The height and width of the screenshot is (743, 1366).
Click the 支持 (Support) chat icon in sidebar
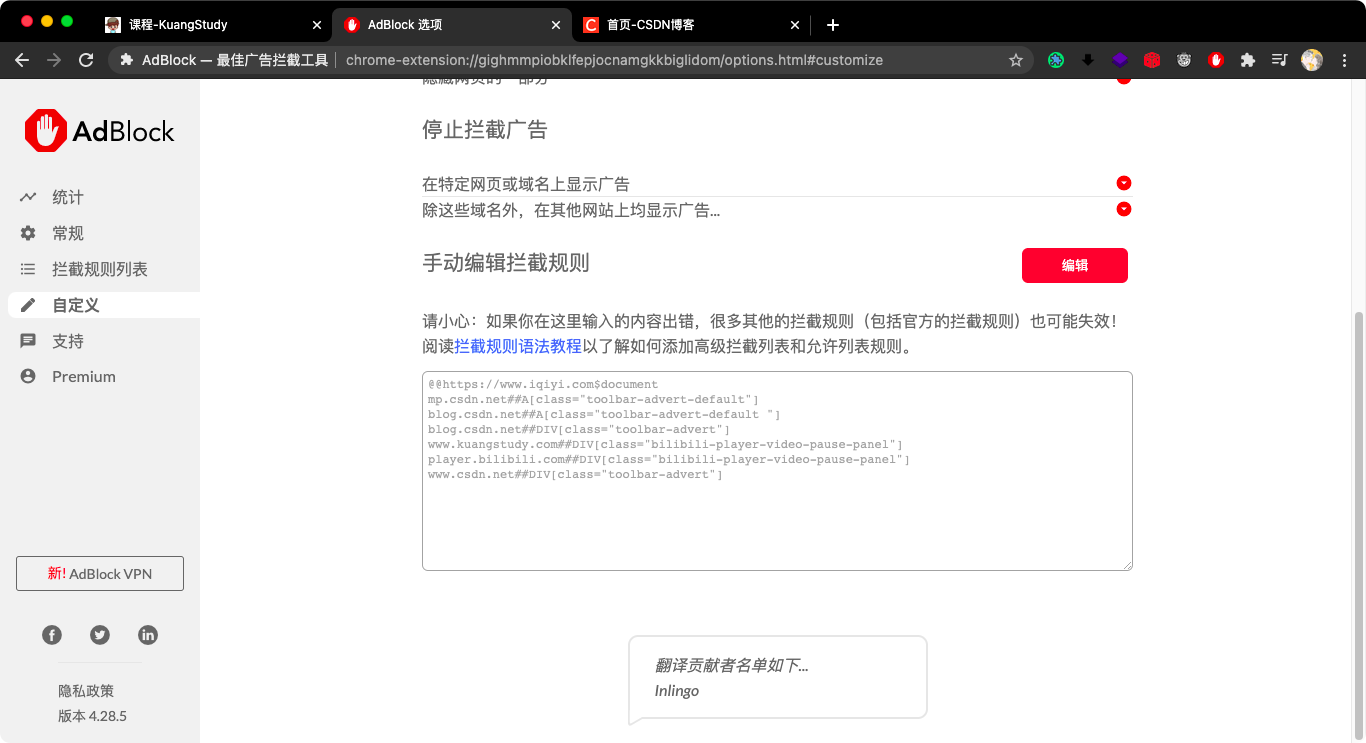click(x=67, y=341)
